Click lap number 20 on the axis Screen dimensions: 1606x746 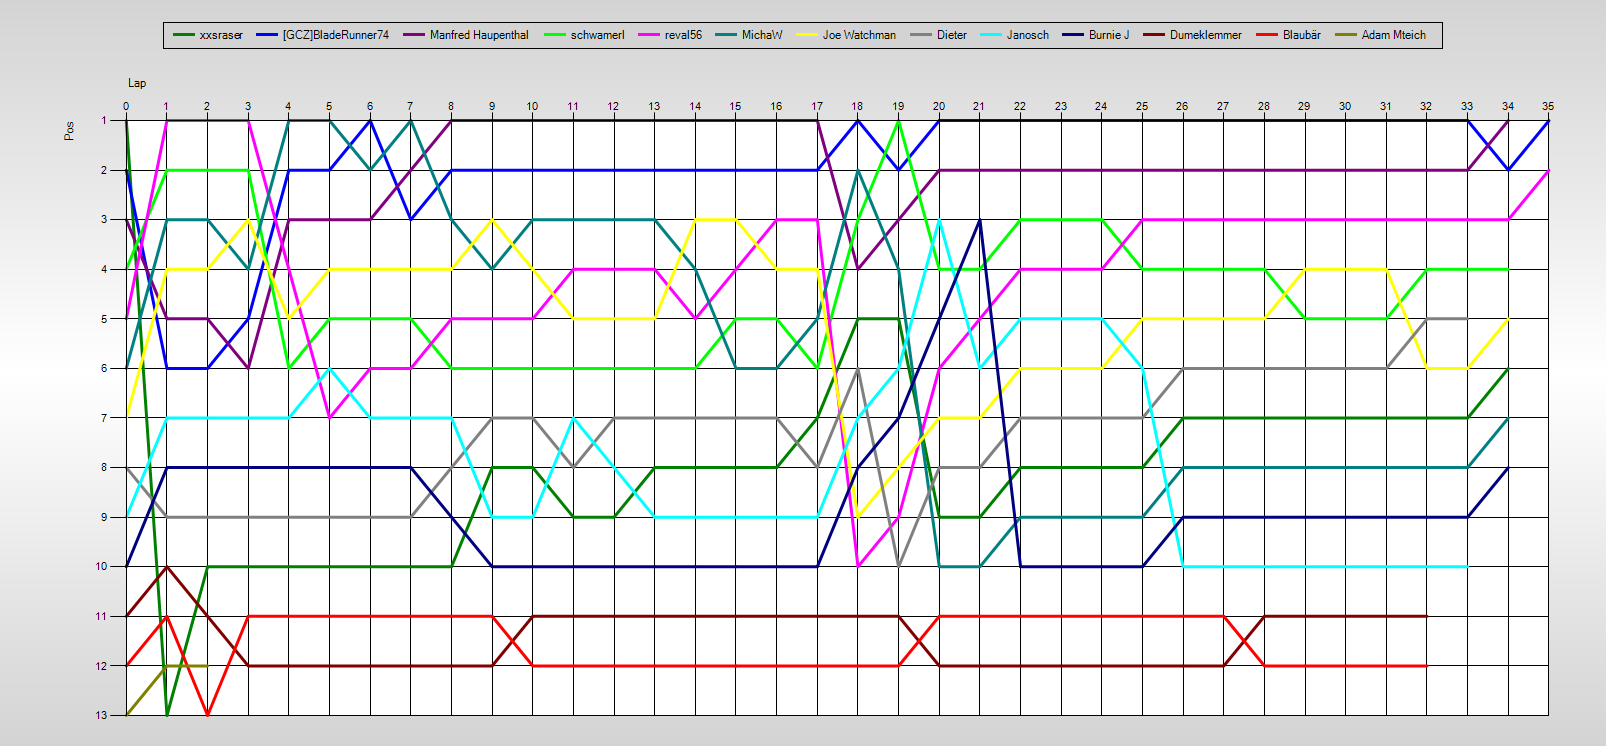939,106
